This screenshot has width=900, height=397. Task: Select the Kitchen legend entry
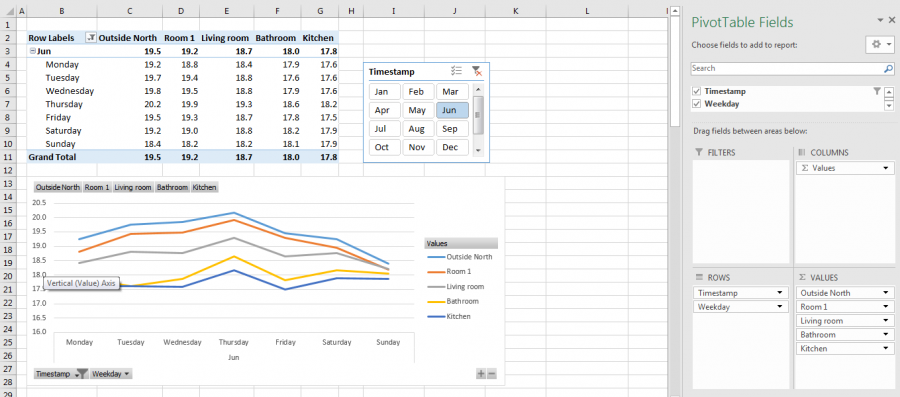(x=449, y=316)
